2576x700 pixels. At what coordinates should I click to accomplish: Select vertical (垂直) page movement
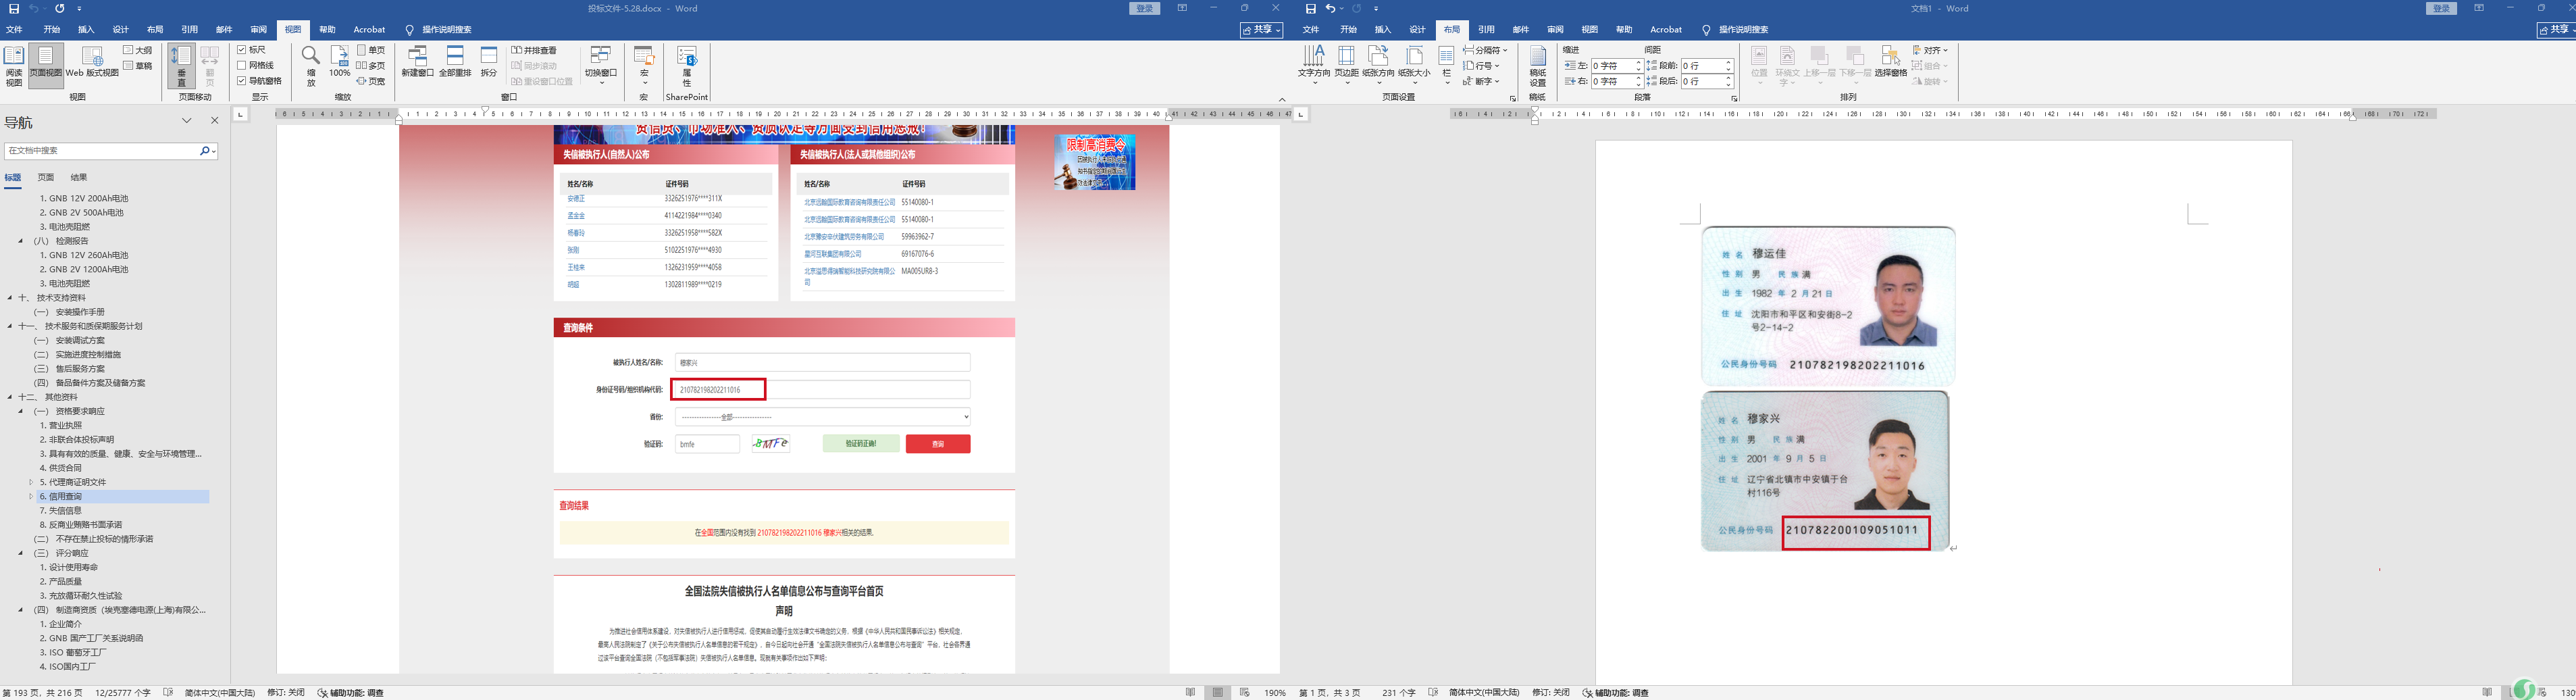181,67
